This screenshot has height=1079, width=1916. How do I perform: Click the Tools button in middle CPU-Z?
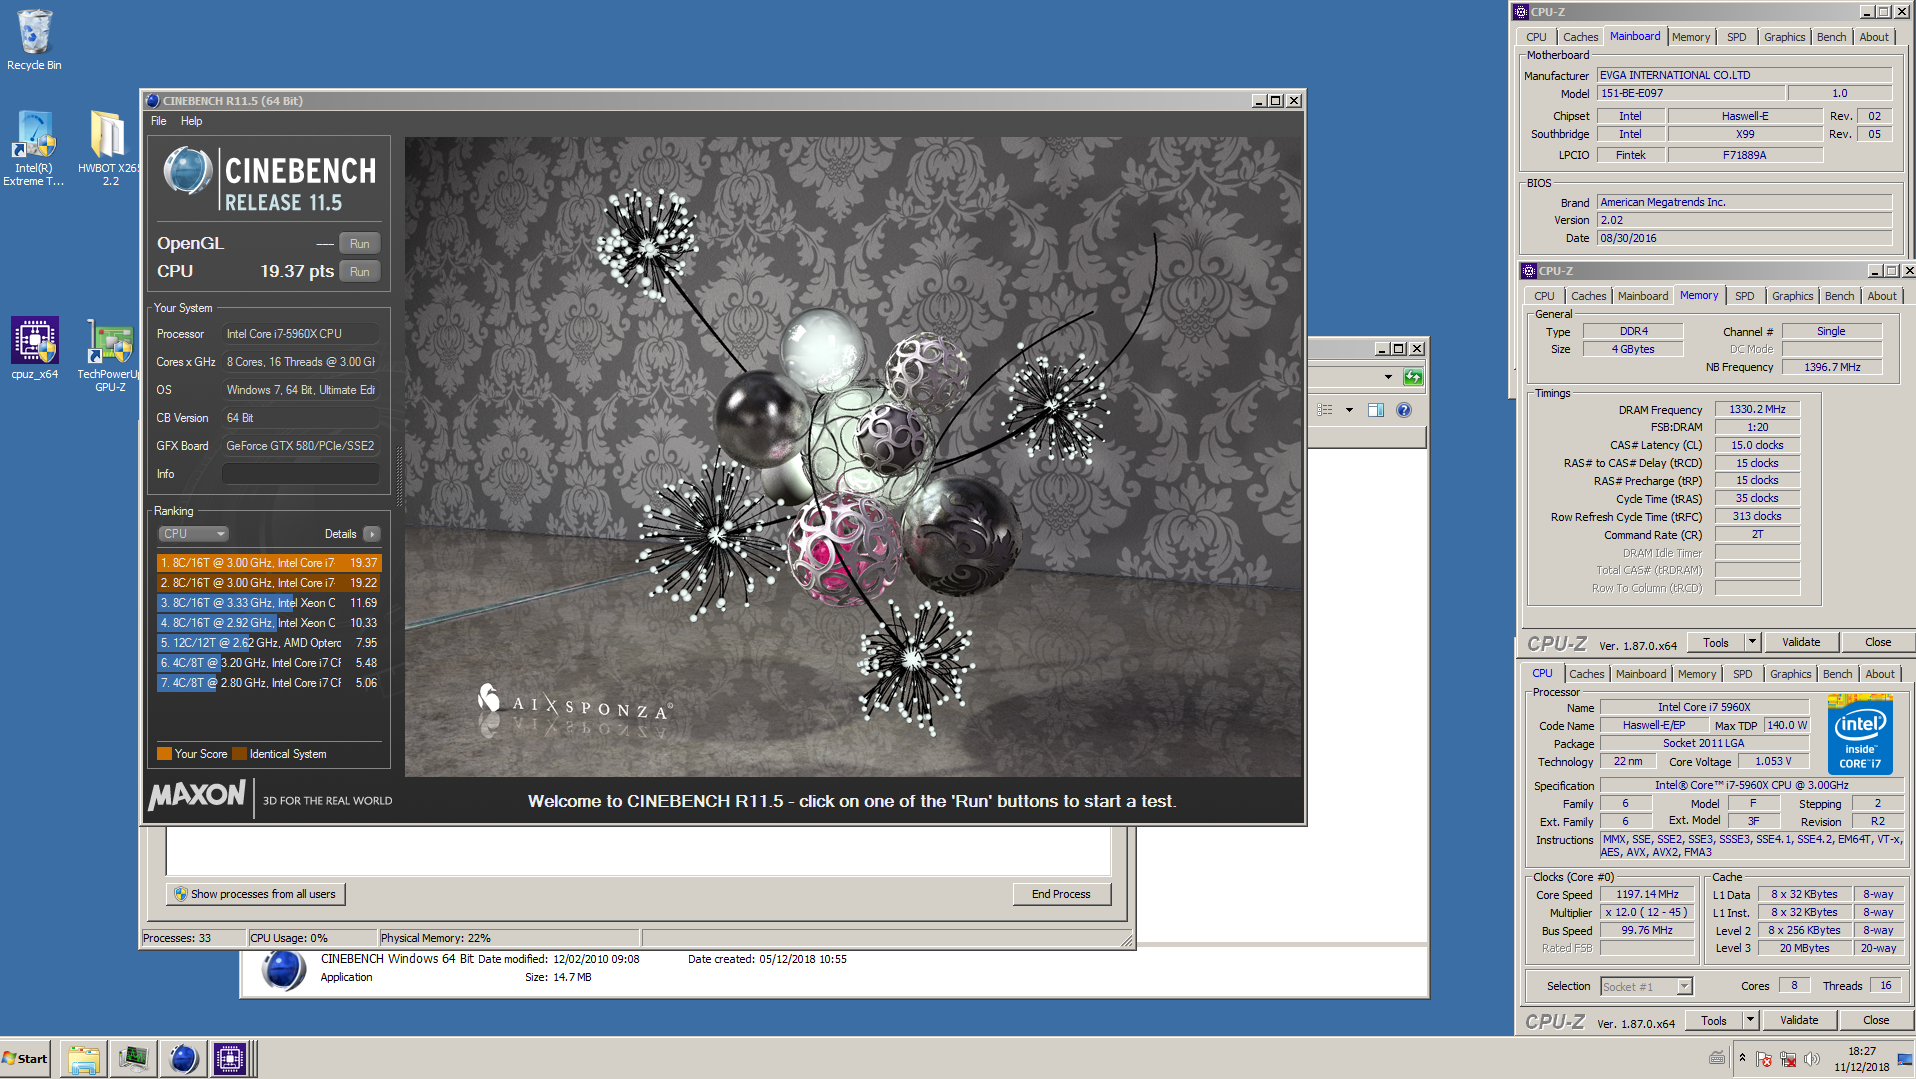click(x=1716, y=642)
